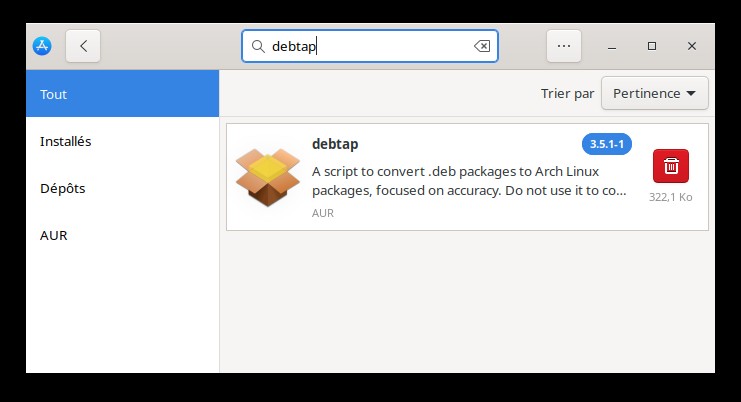Click the debtap package box icon
Viewport: 741px width, 402px height.
267,177
